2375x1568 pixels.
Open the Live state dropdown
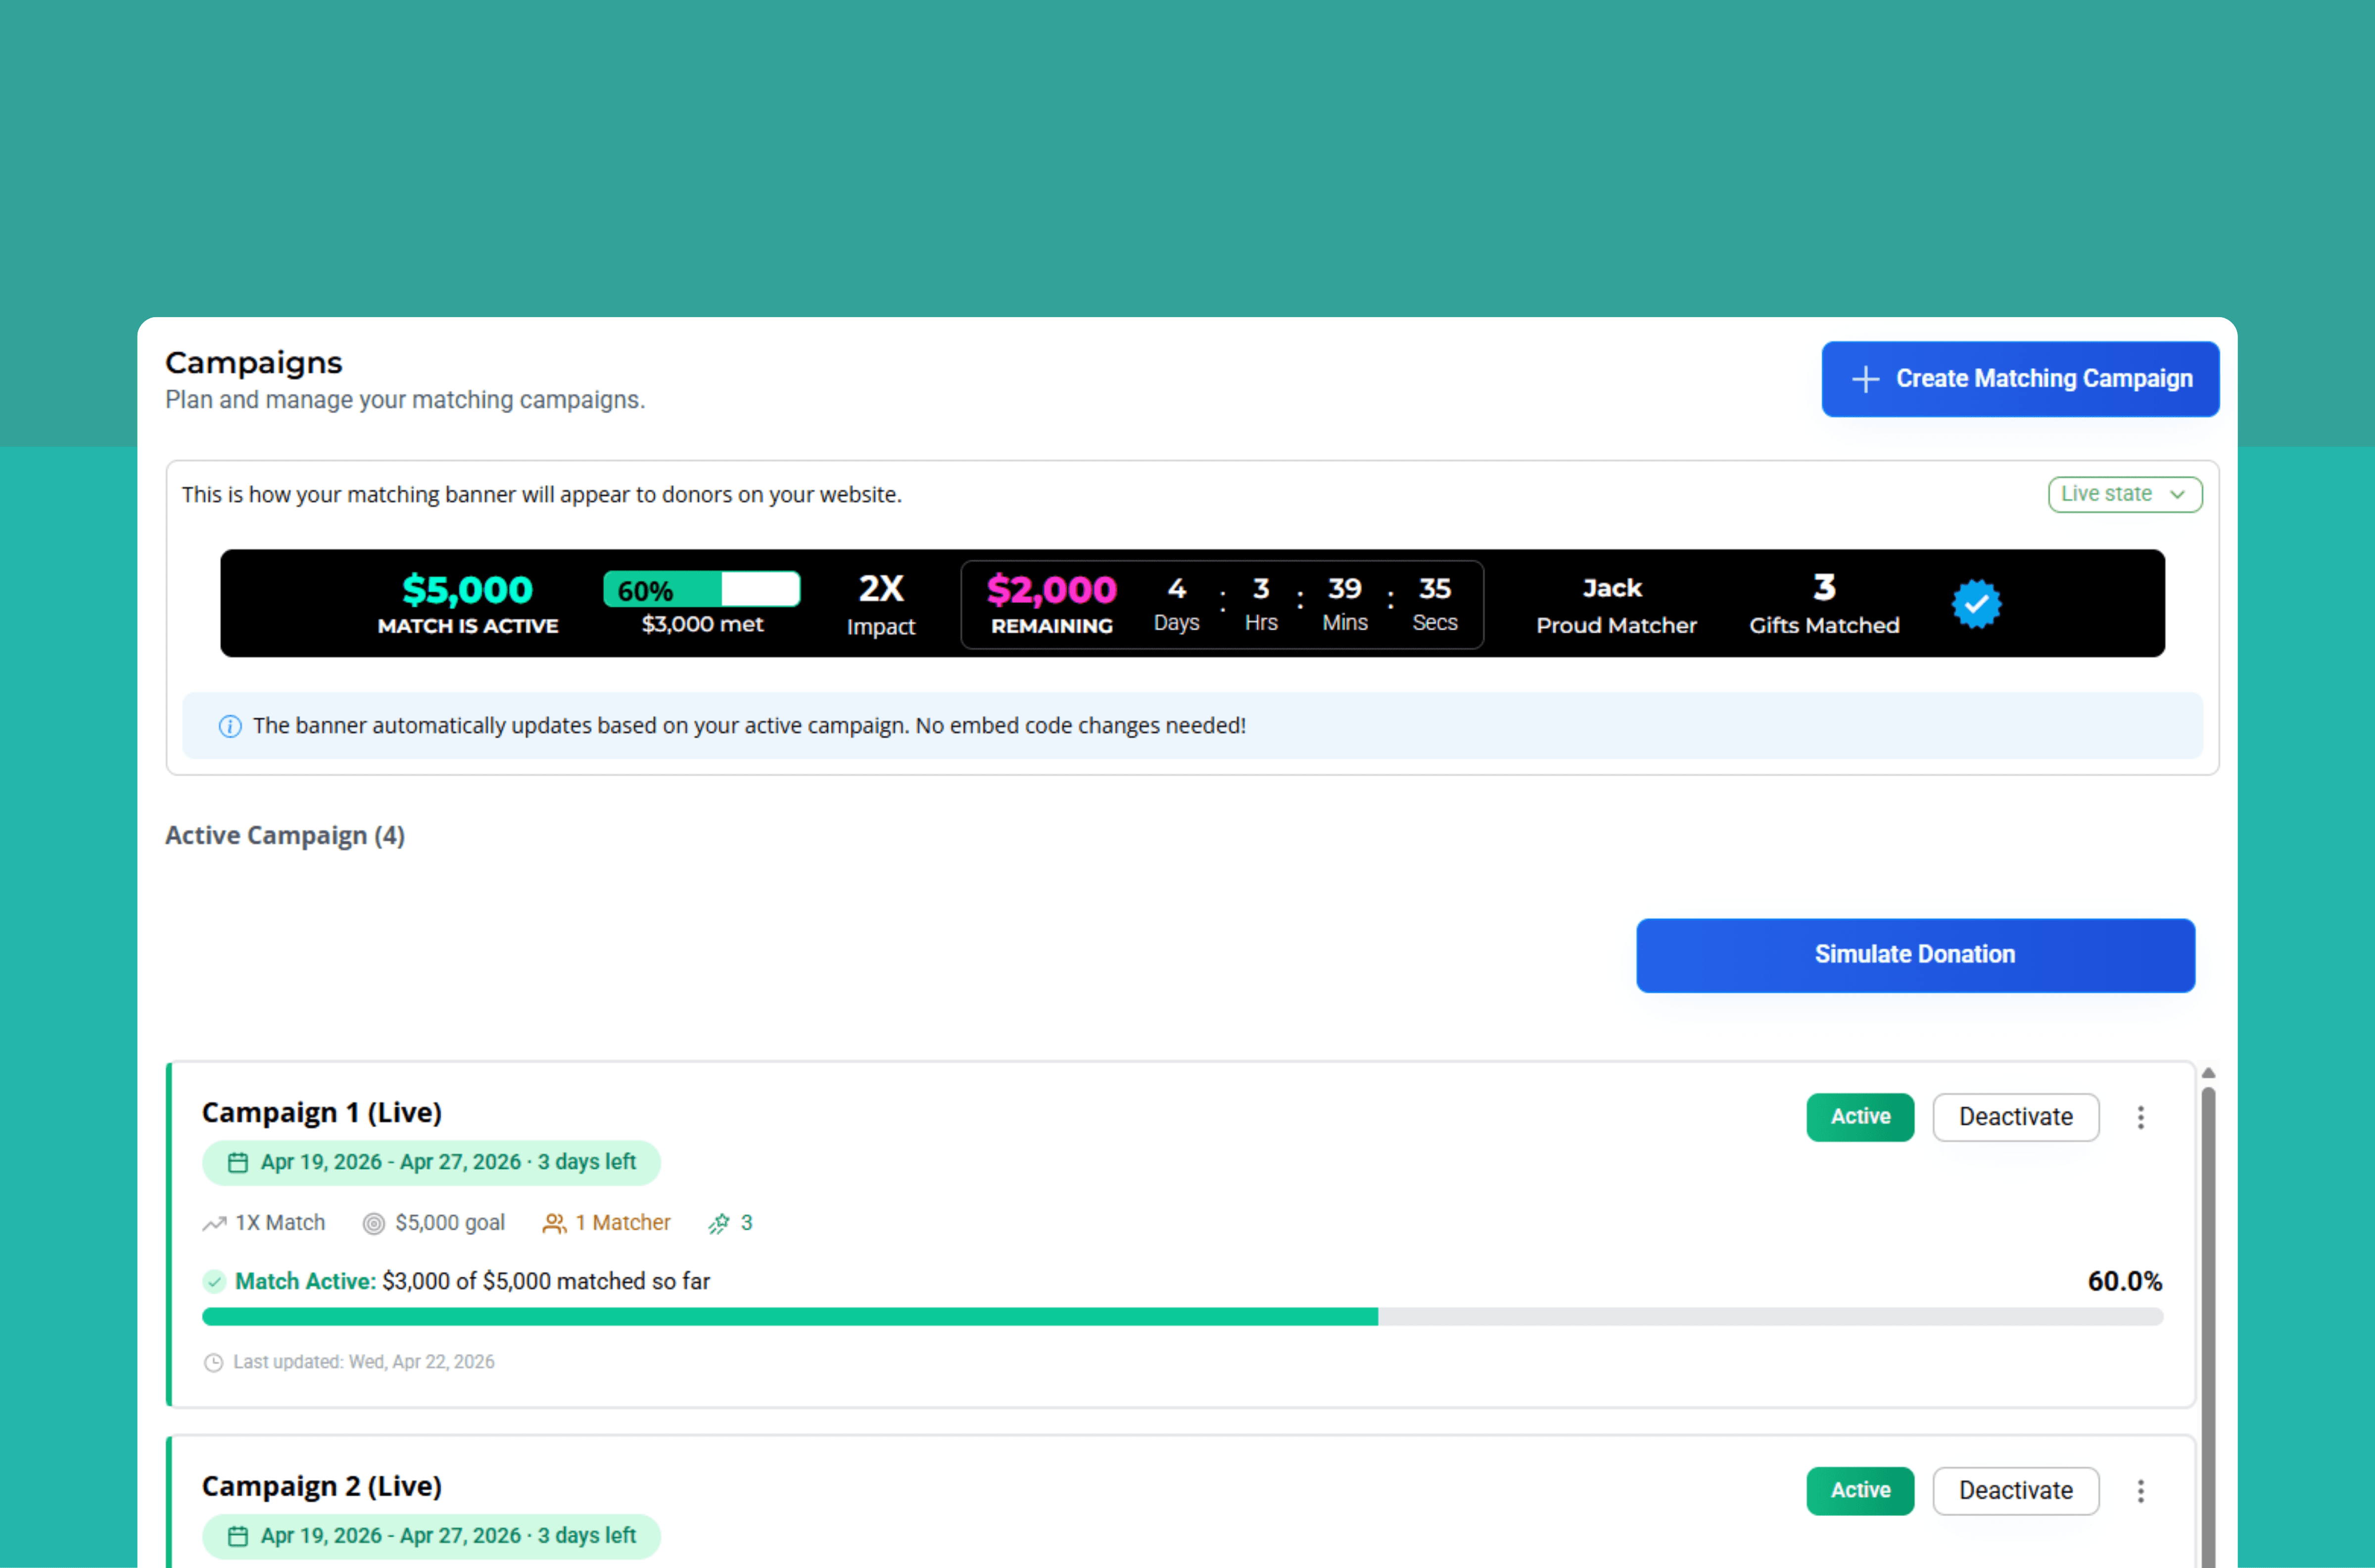coord(2124,494)
